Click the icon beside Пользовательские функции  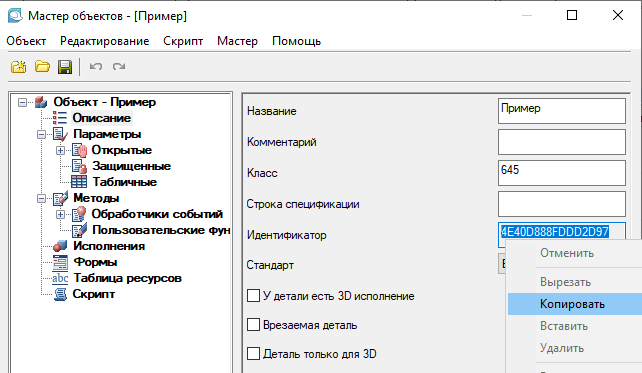tap(79, 230)
